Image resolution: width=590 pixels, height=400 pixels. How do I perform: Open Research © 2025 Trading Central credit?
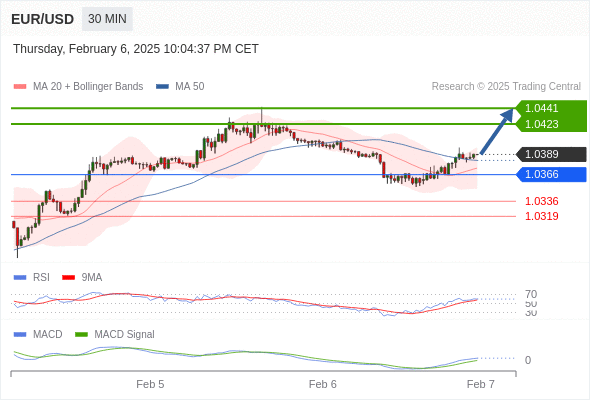point(506,87)
